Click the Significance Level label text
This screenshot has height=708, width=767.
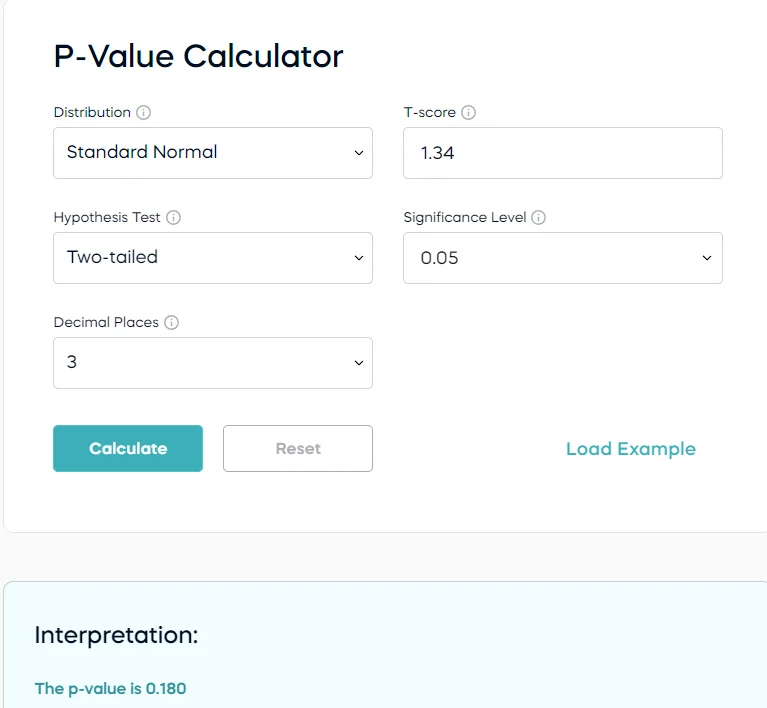[465, 218]
